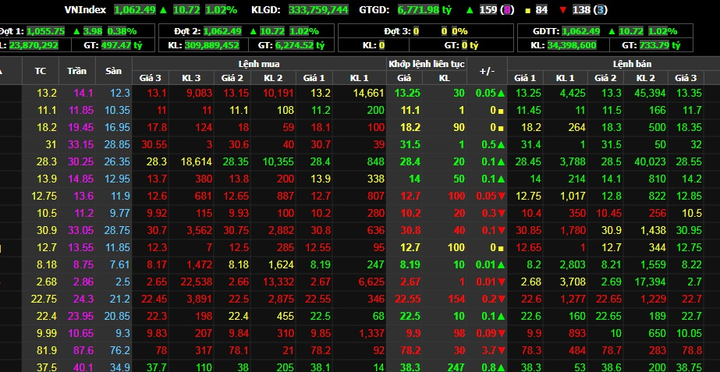Click volume 23,870,292 under Đợt 1
This screenshot has width=720, height=372.
pyautogui.click(x=34, y=45)
